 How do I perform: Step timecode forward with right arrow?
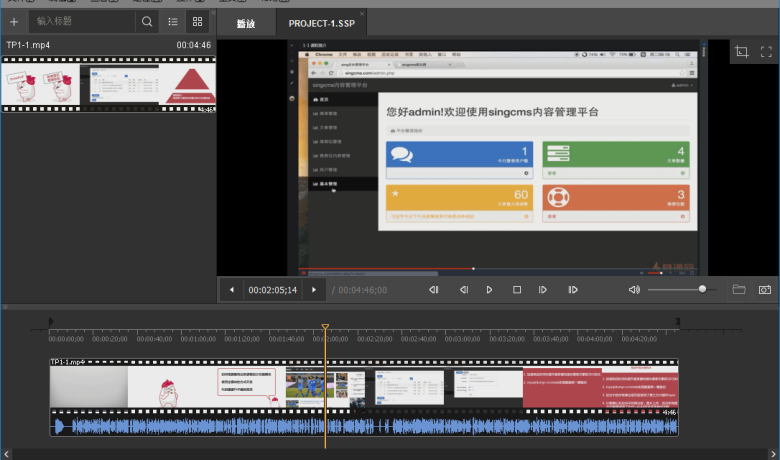(x=314, y=290)
